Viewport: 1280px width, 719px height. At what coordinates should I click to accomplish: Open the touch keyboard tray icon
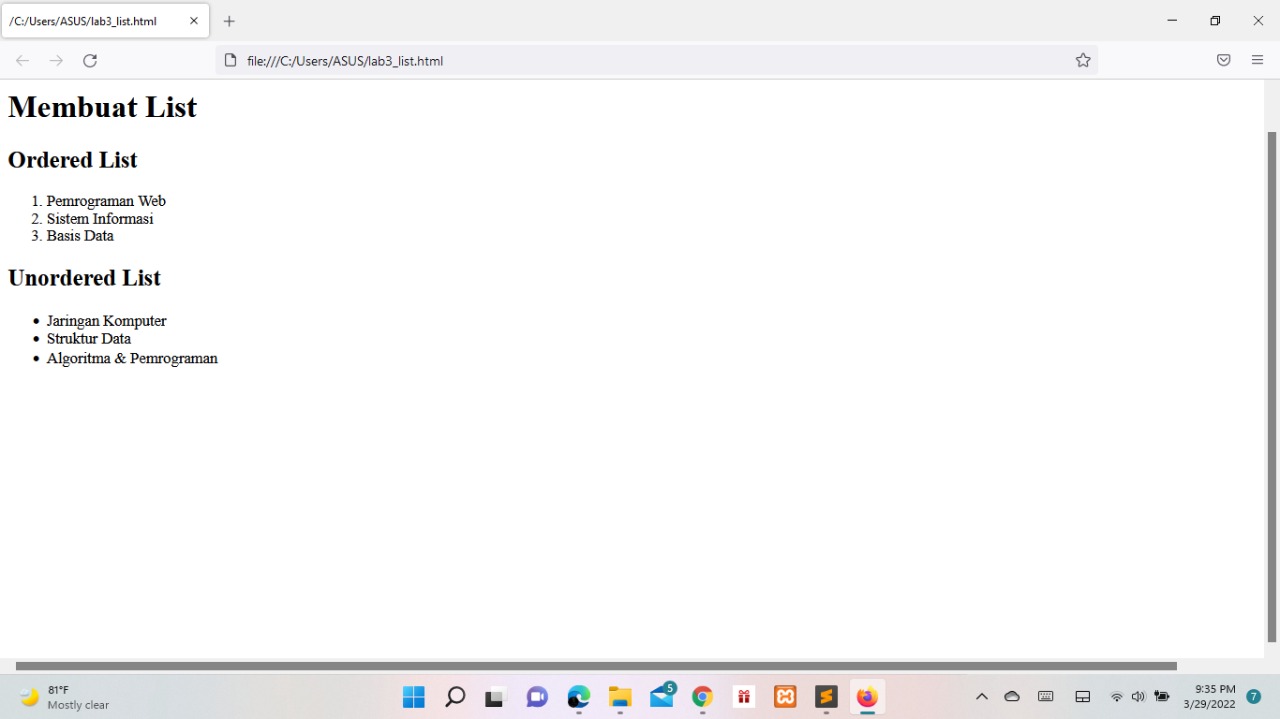coord(1046,697)
